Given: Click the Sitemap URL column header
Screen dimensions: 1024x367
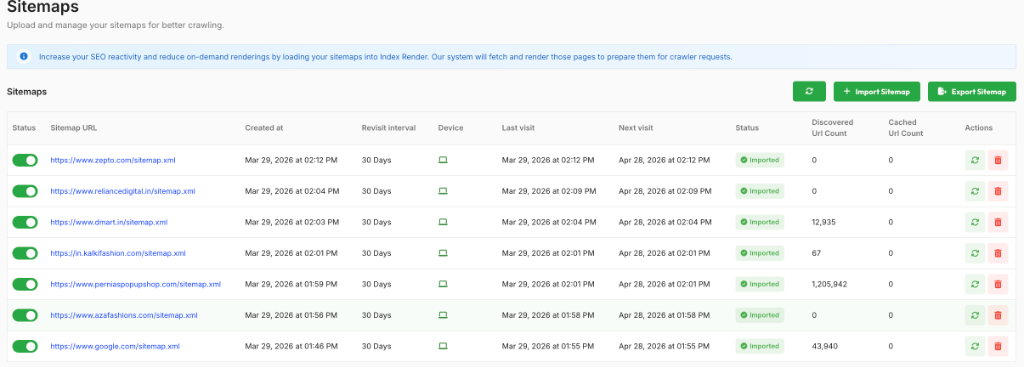Looking at the screenshot, I should pyautogui.click(x=74, y=128).
